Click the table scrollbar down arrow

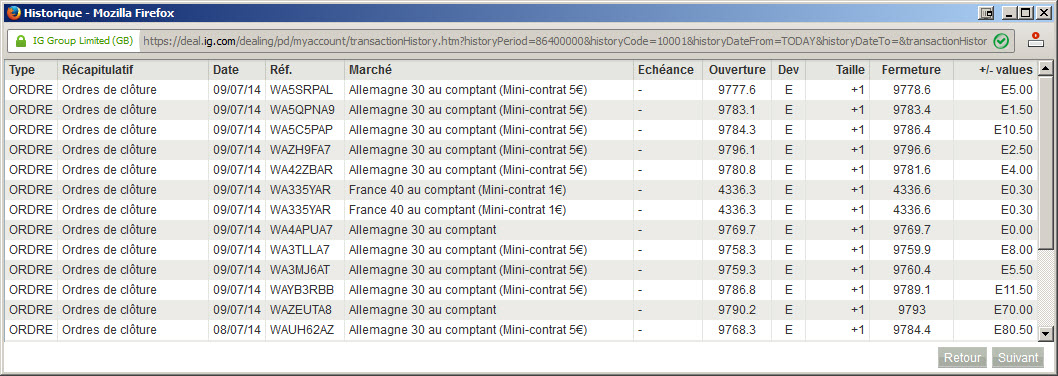click(1045, 333)
